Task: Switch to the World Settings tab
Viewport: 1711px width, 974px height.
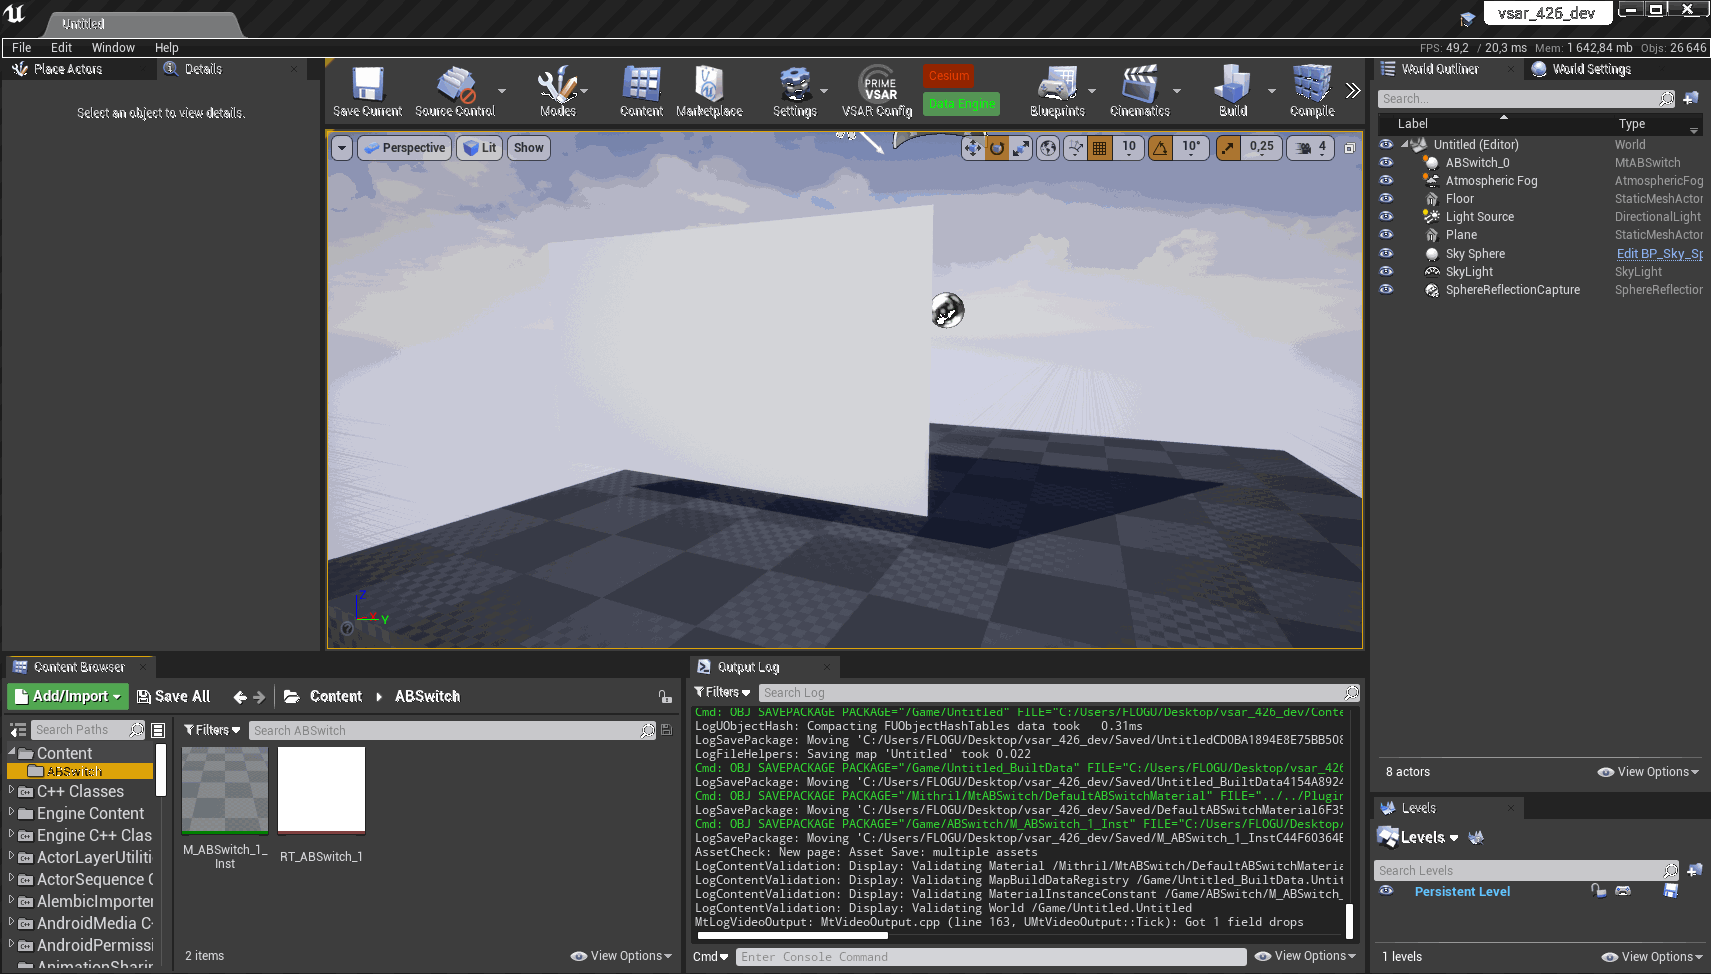Action: (1591, 68)
